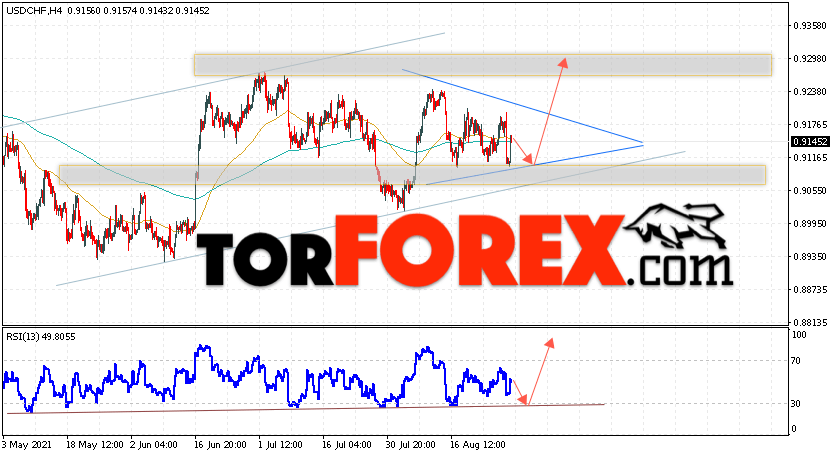The width and height of the screenshot is (834, 456).
Task: Click the current price label 0.91452
Action: (x=810, y=142)
